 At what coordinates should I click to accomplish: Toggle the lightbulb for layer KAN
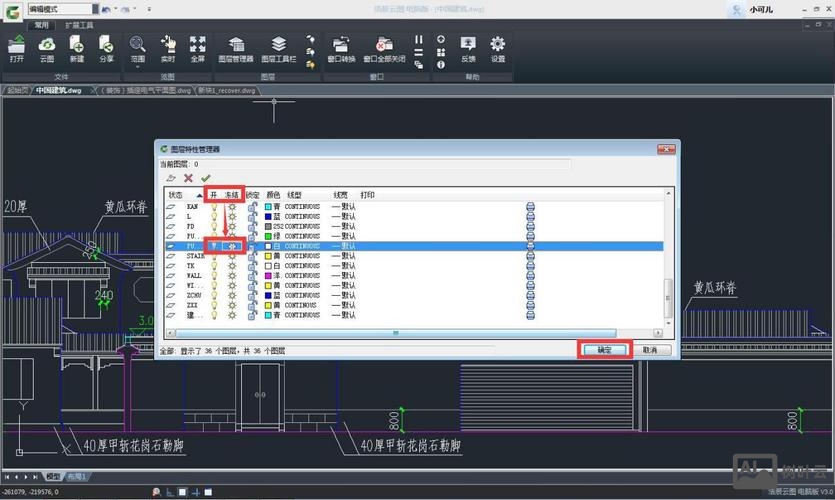(214, 207)
